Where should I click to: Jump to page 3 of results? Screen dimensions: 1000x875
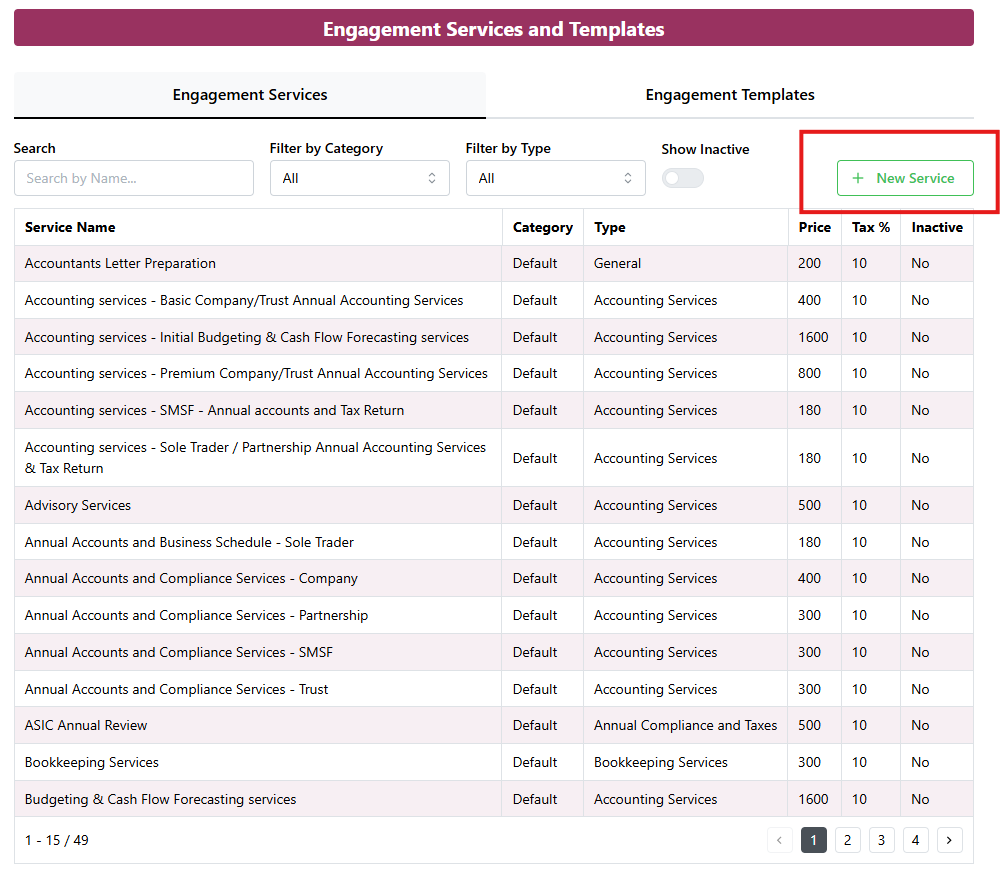tap(881, 840)
